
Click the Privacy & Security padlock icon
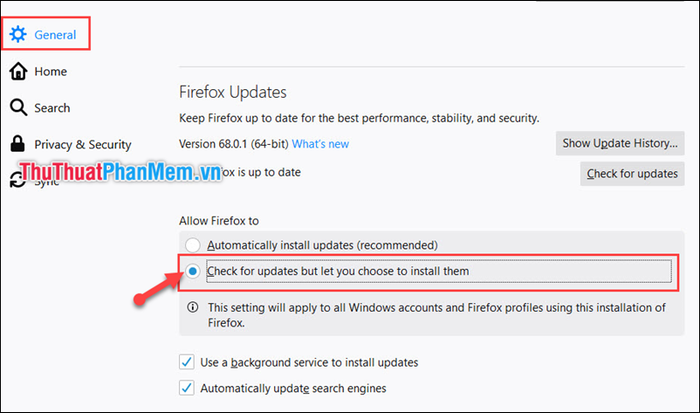(17, 144)
